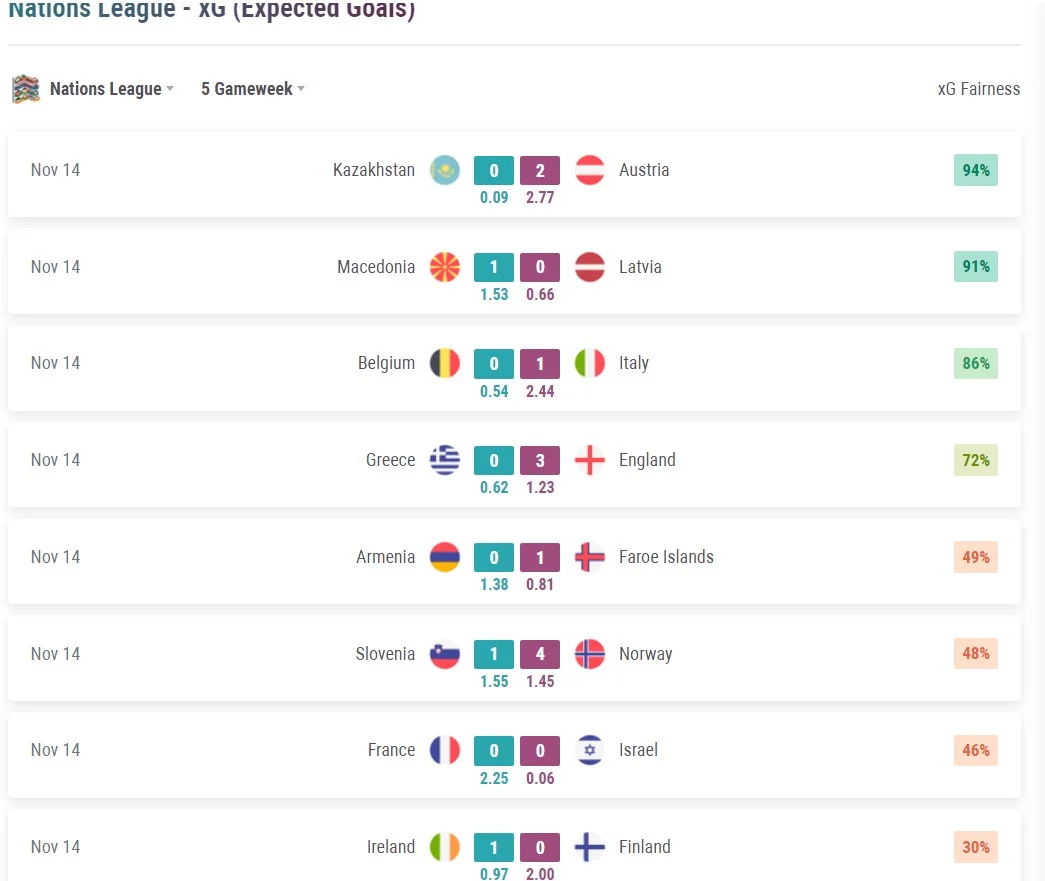Open the Greece team link
Image resolution: width=1045 pixels, height=881 pixels.
[390, 460]
